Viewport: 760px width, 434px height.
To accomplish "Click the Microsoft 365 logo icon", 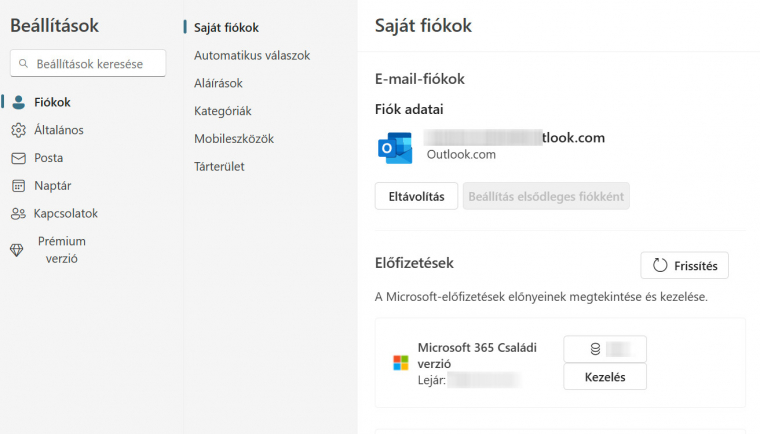I will (x=401, y=362).
